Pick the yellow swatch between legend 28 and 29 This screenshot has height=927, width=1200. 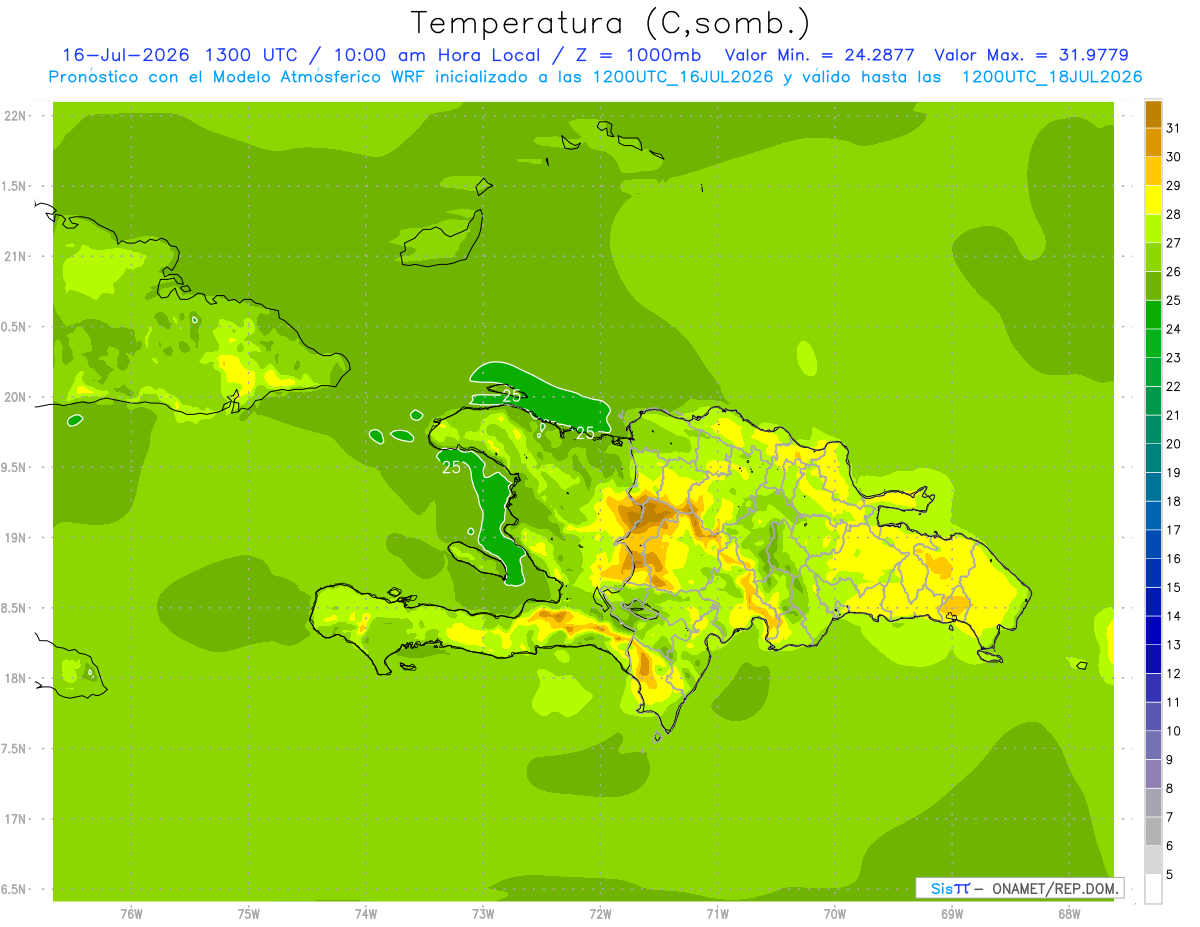(1153, 200)
